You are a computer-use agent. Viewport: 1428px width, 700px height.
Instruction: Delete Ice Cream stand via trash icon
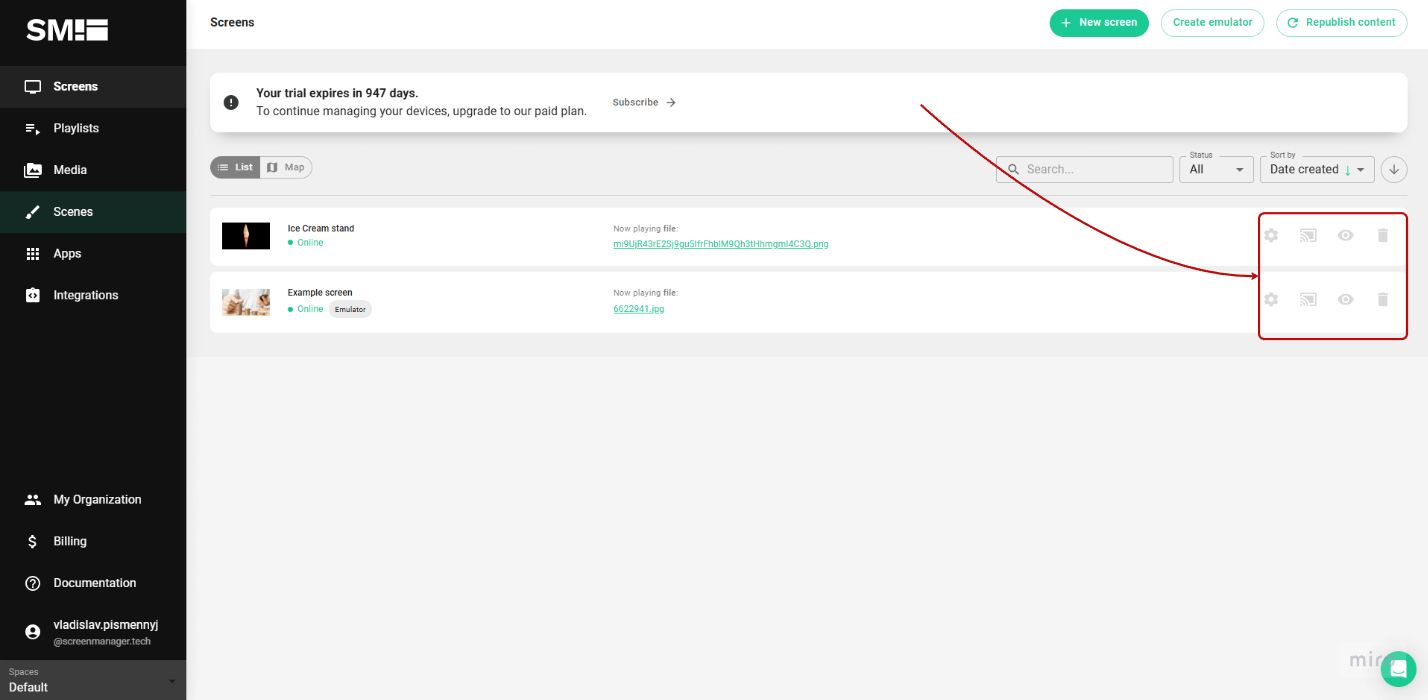pos(1383,236)
